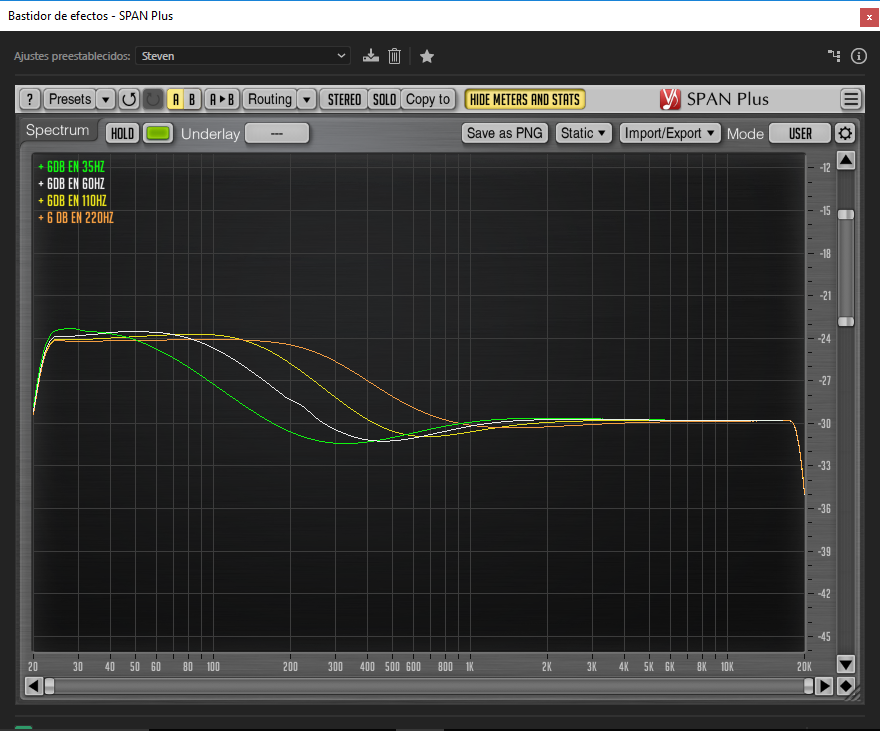Open the Routing menu

[x=270, y=99]
